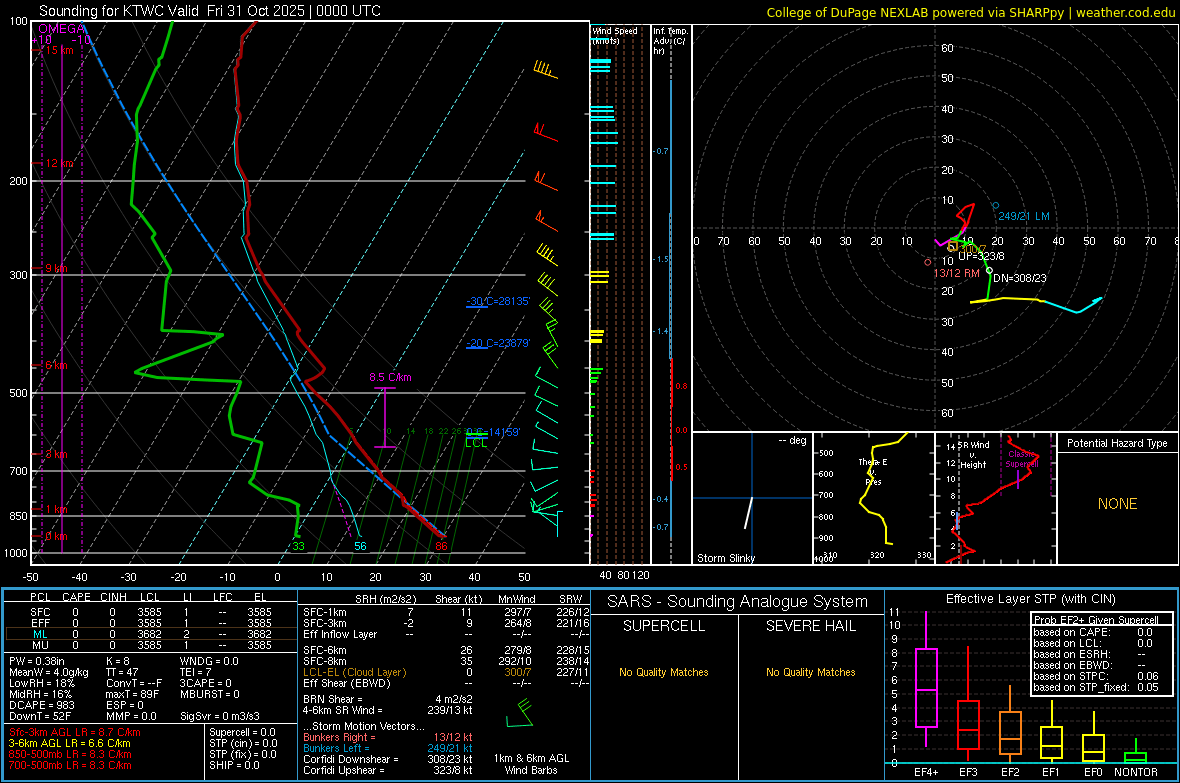1180x783 pixels.
Task: Click the based on STPC: 0.06 row
Action: click(x=1096, y=676)
